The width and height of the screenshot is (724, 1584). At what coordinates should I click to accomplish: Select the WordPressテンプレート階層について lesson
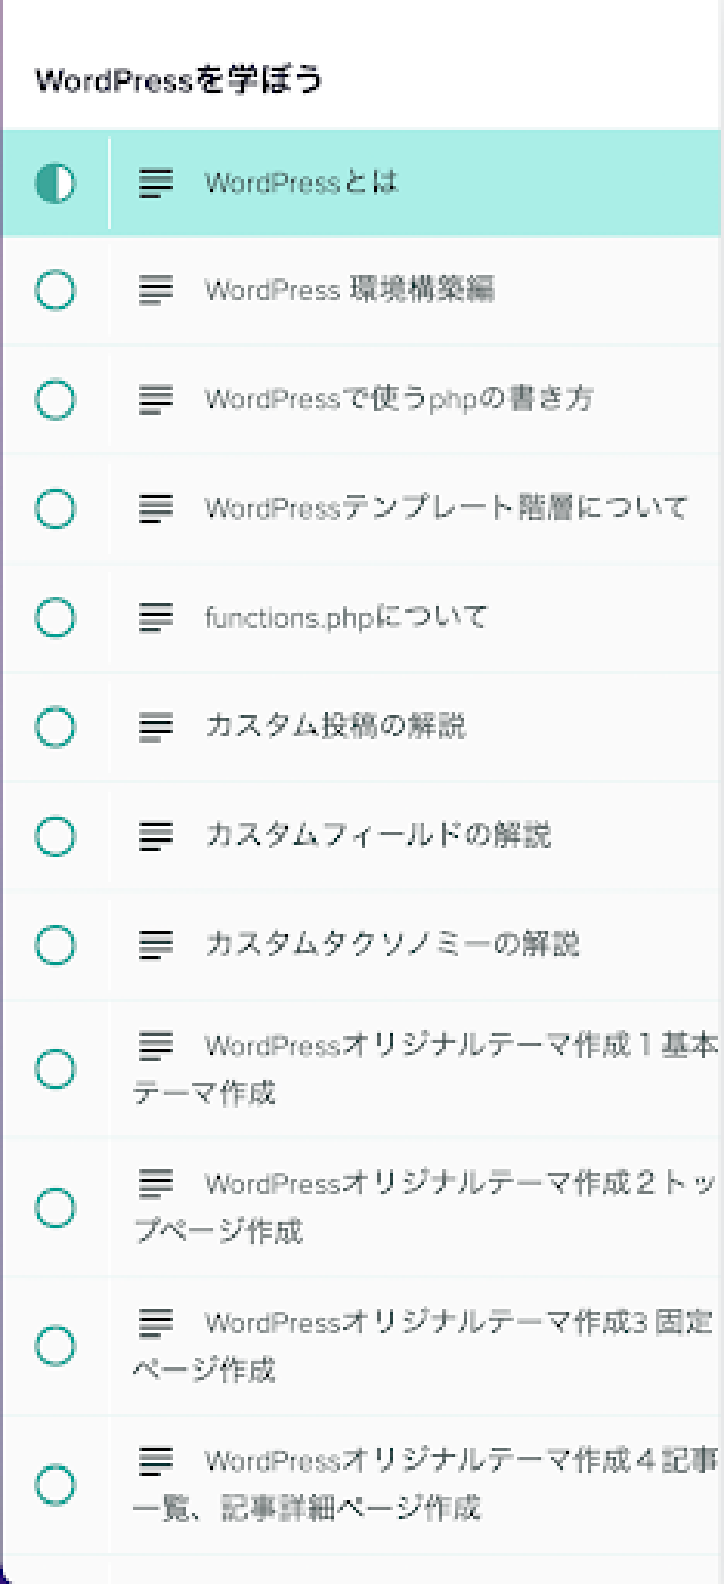(x=445, y=508)
